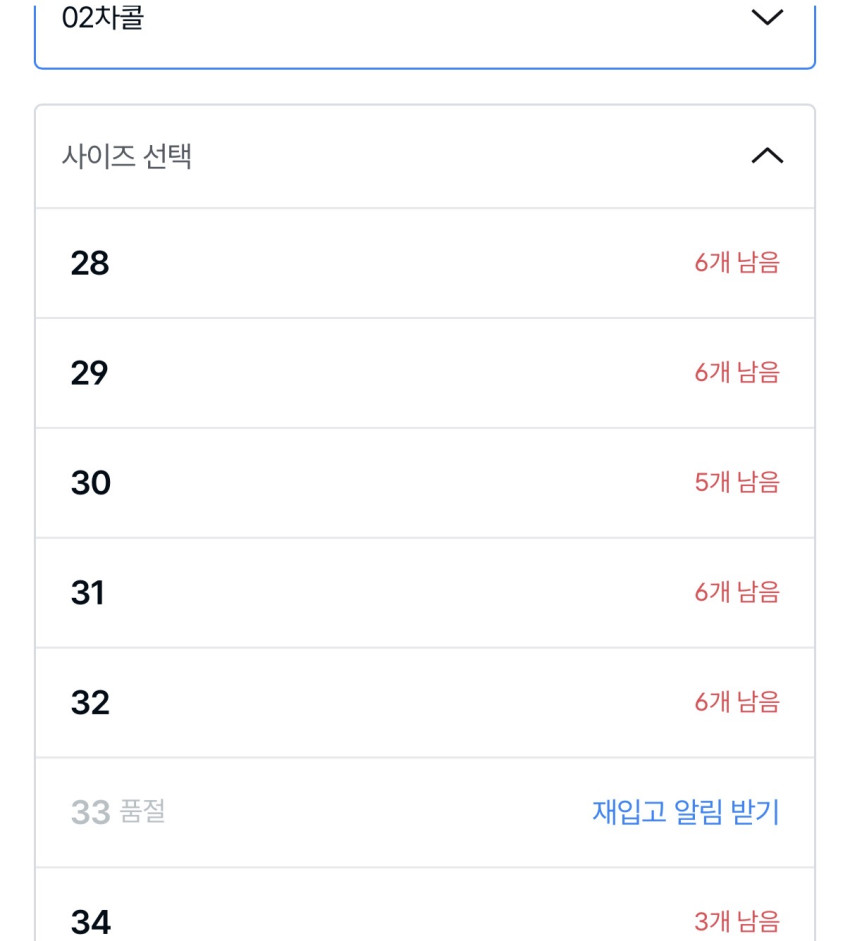Click 6개 남음 stock label beside size 29
Screen dimensions: 850x941
(737, 373)
